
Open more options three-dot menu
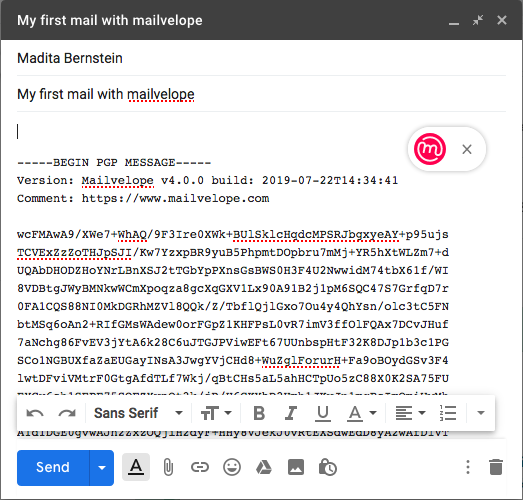point(468,467)
